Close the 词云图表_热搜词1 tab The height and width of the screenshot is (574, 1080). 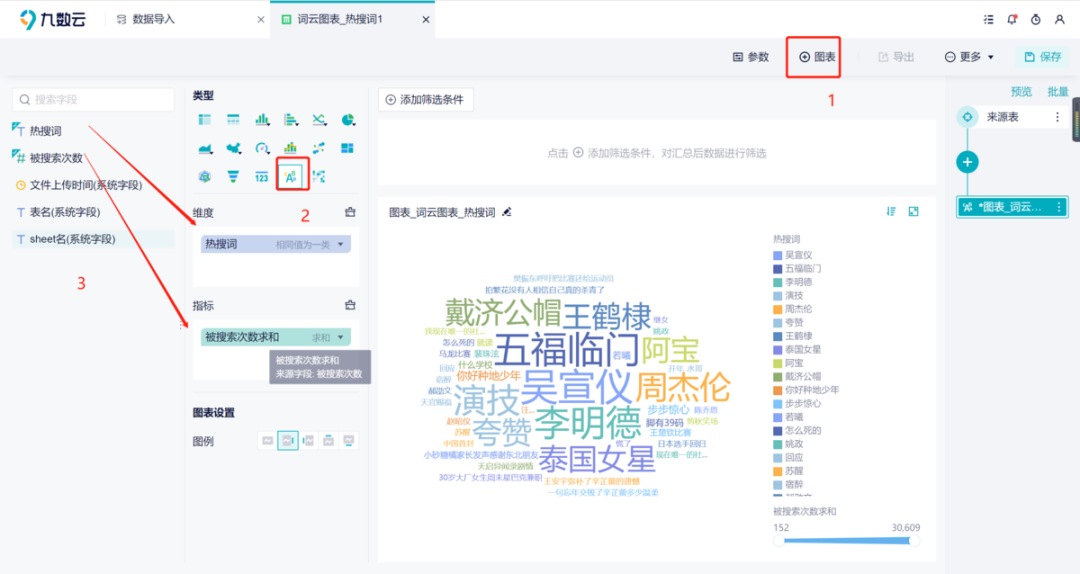click(426, 19)
